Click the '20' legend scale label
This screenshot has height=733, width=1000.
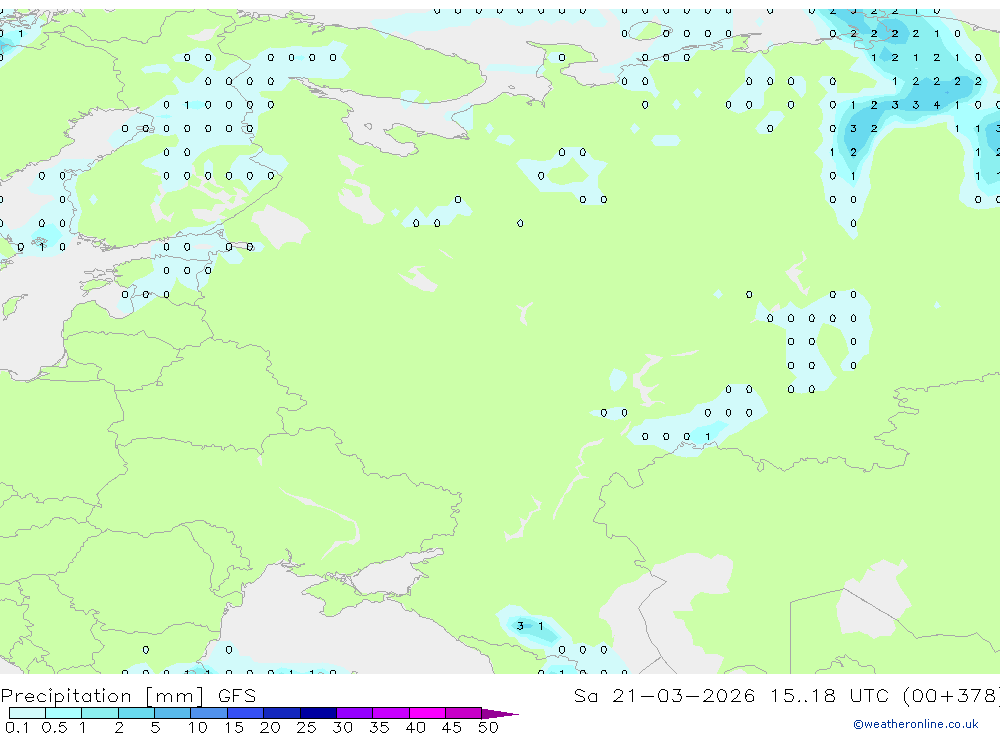270,727
